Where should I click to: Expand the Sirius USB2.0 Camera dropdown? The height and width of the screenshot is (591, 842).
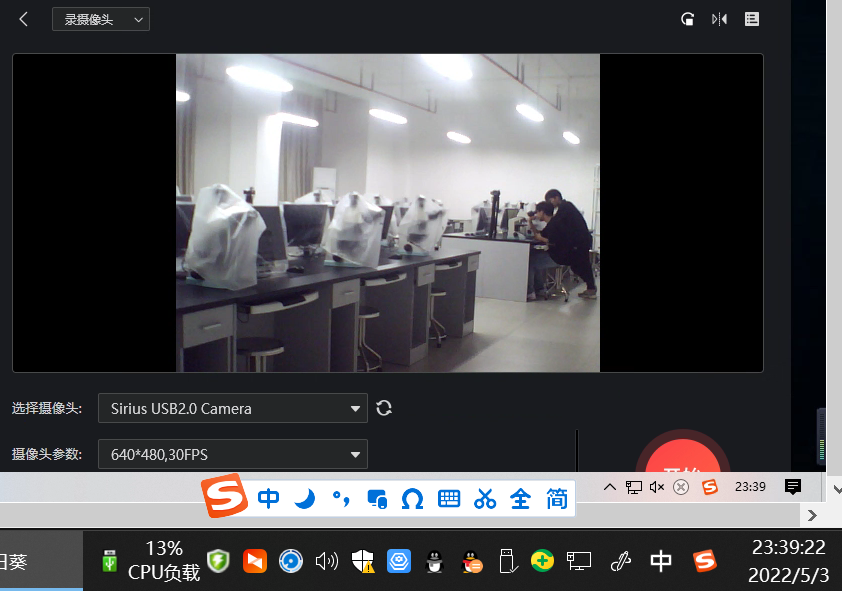(x=233, y=408)
